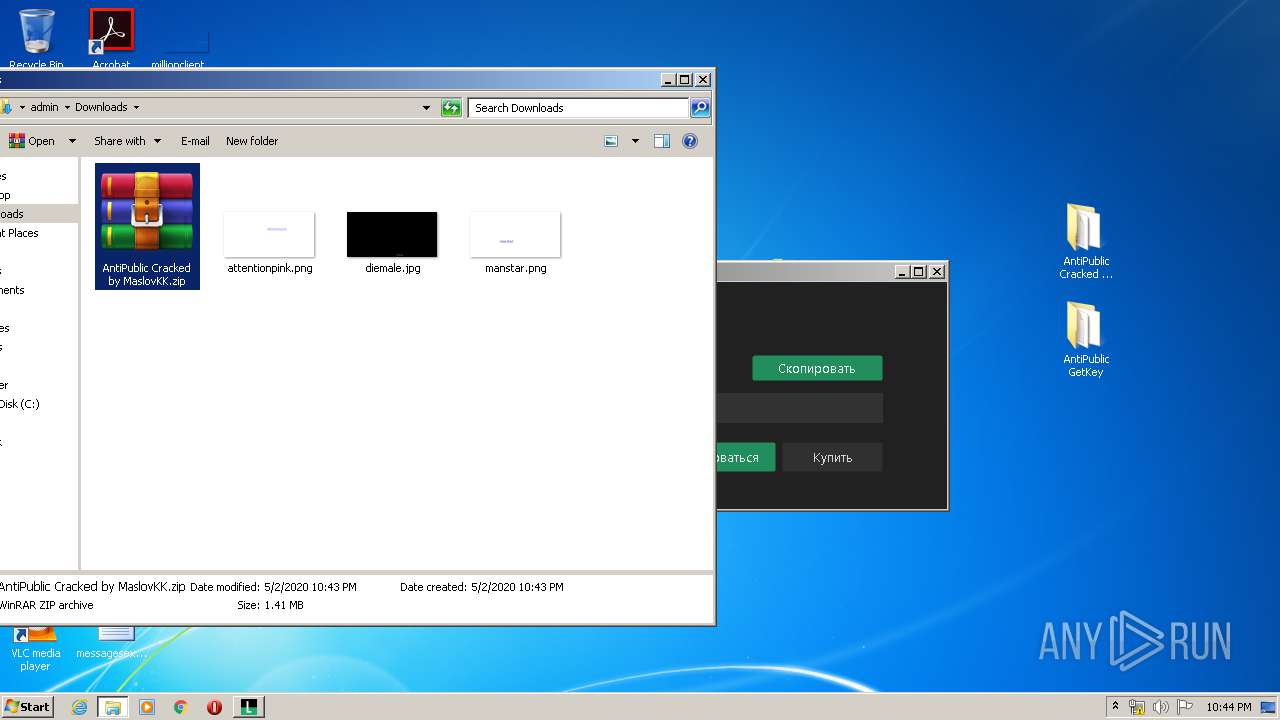
Task: Open the AntiPublic Cracked desktop folder
Action: click(1085, 241)
